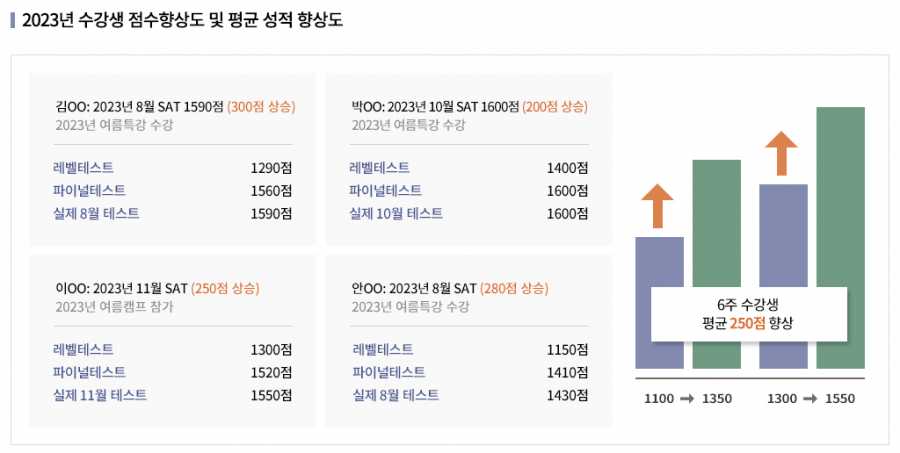Click the orange (280점 상승) text
The image size is (900, 453).
[514, 288]
